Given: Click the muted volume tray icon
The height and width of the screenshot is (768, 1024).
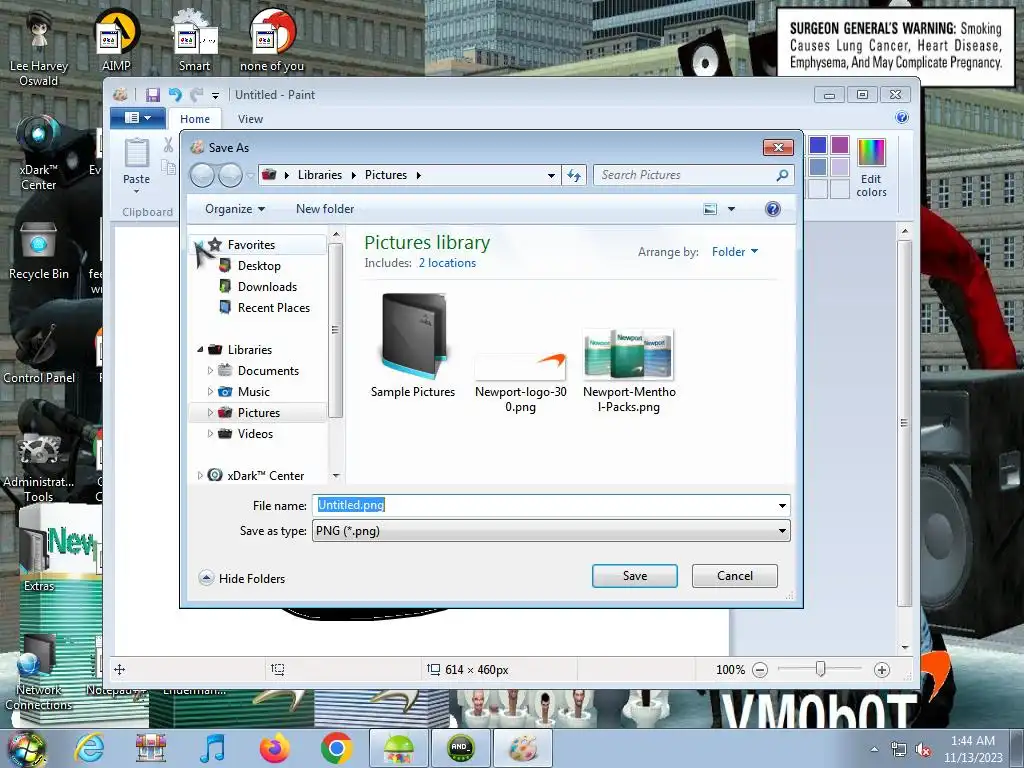Looking at the screenshot, I should point(923,750).
